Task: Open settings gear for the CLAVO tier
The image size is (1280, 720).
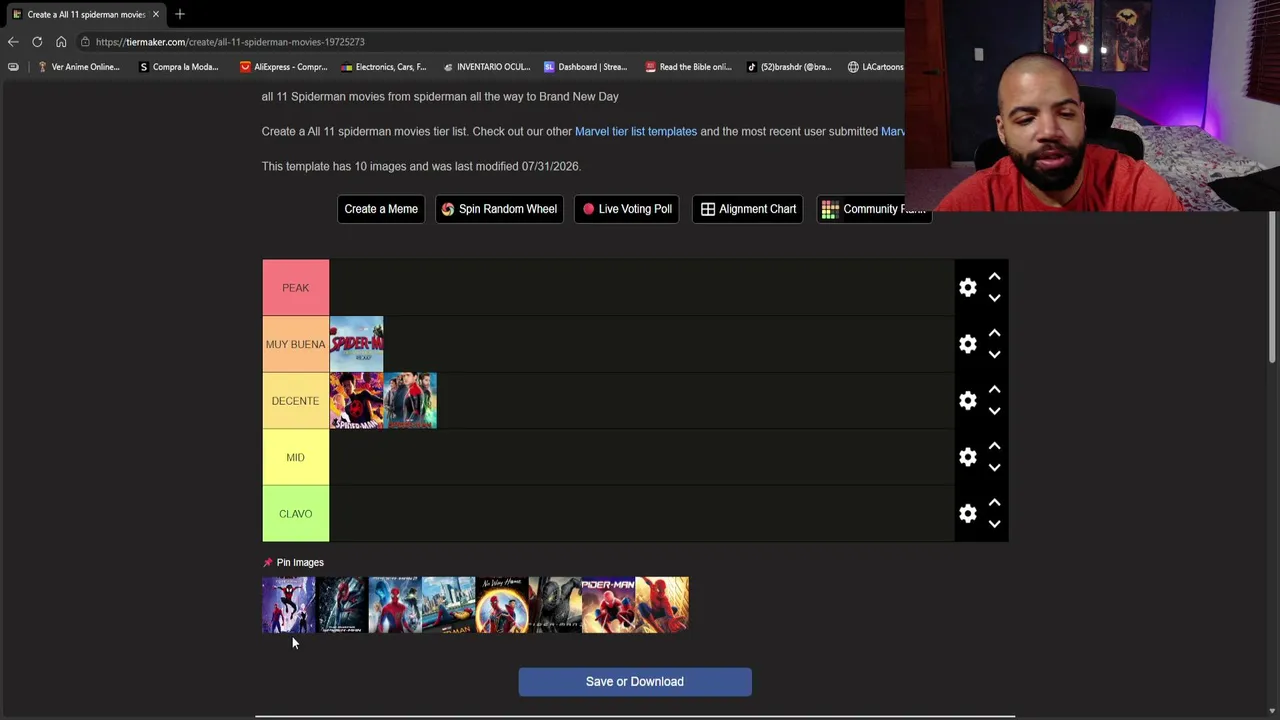Action: tap(967, 514)
